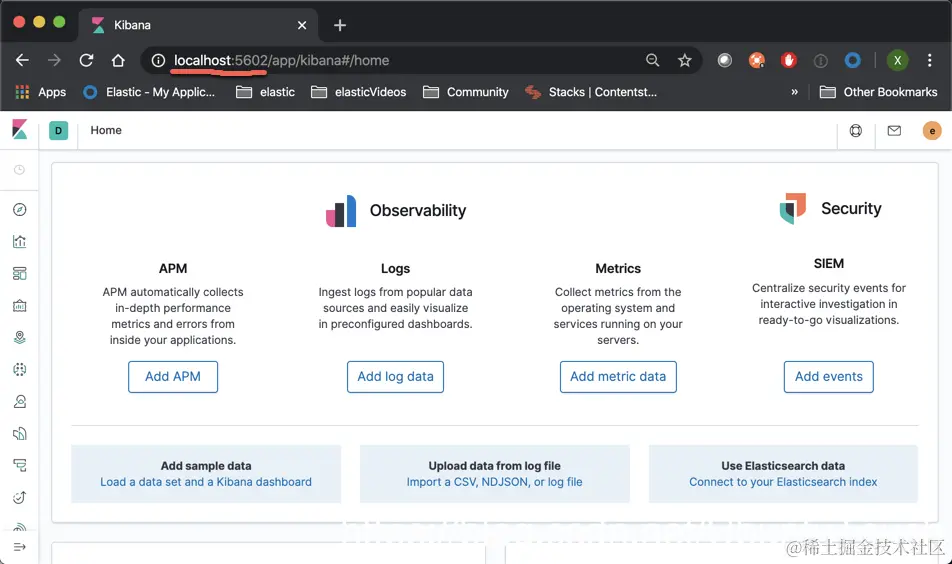This screenshot has height=564, width=952.
Task: Open Visualize chart icon in sidebar
Action: coord(19,242)
